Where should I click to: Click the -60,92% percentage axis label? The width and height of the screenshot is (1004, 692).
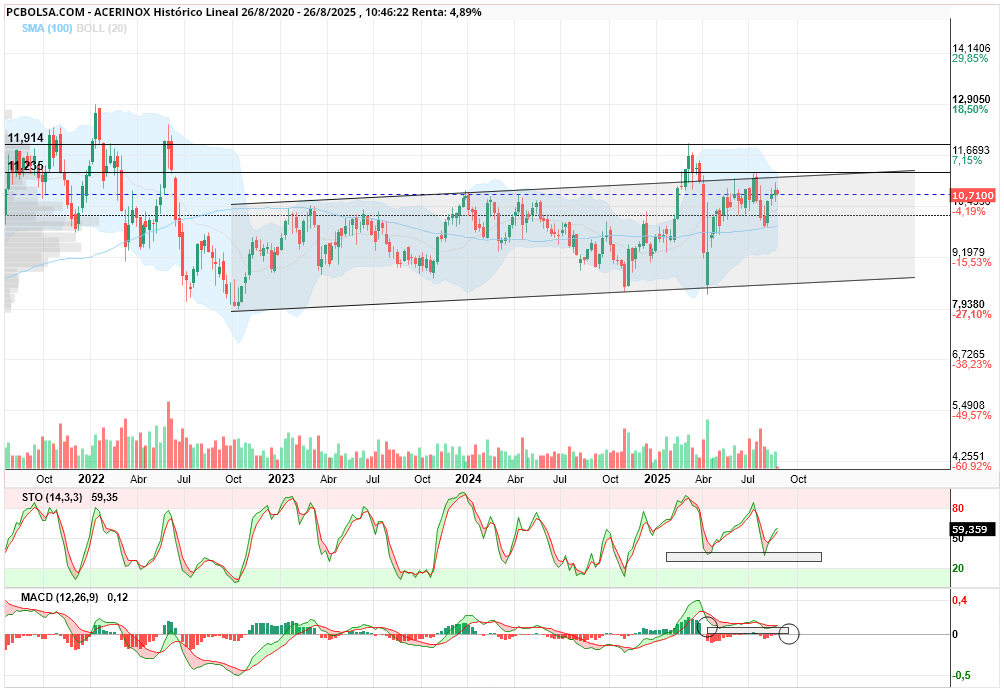(971, 466)
